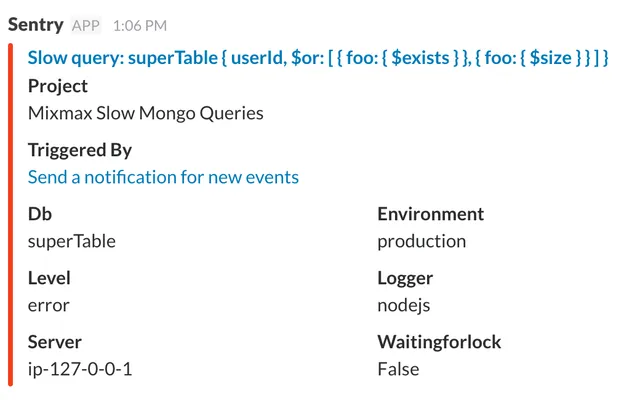
Task: Open the Slow query superTable issue link
Action: (318, 58)
